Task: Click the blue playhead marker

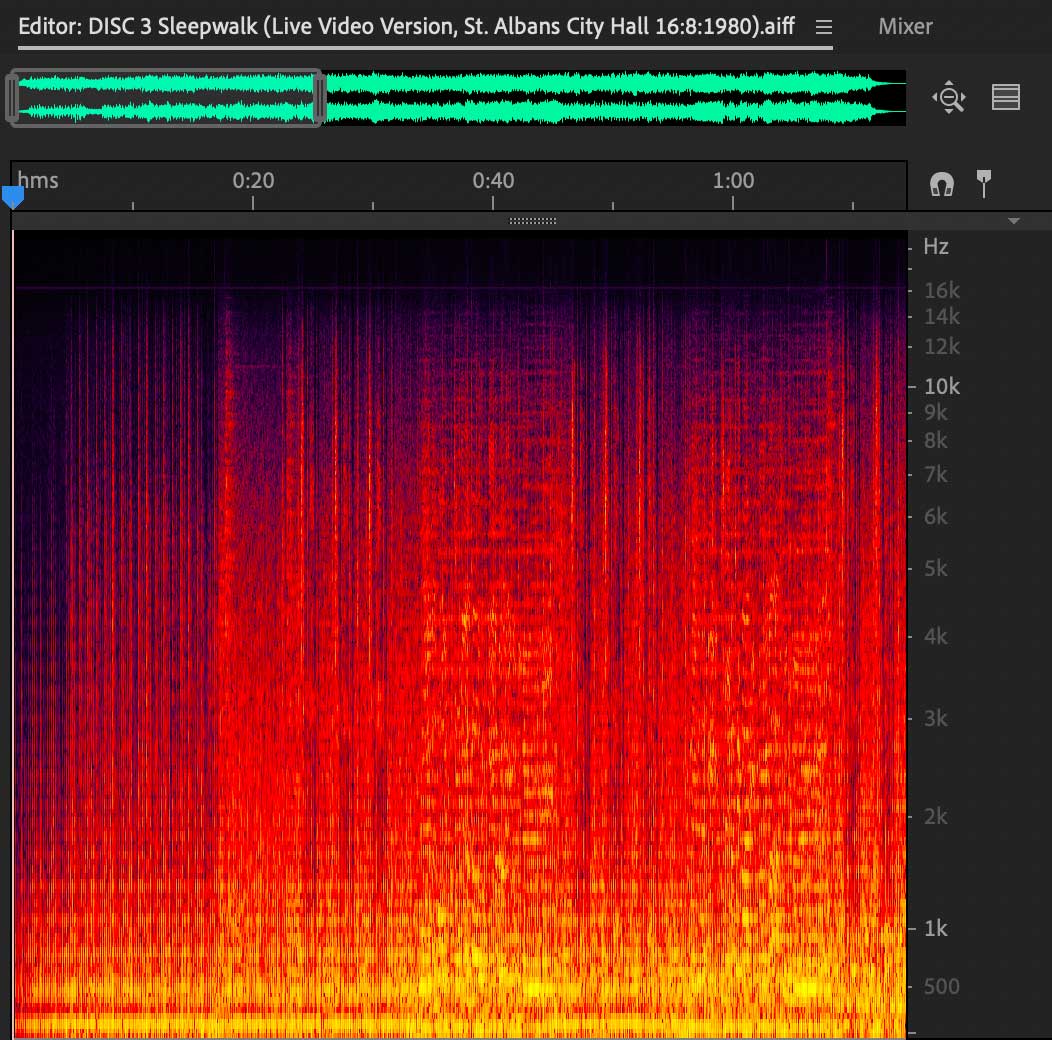Action: click(13, 198)
